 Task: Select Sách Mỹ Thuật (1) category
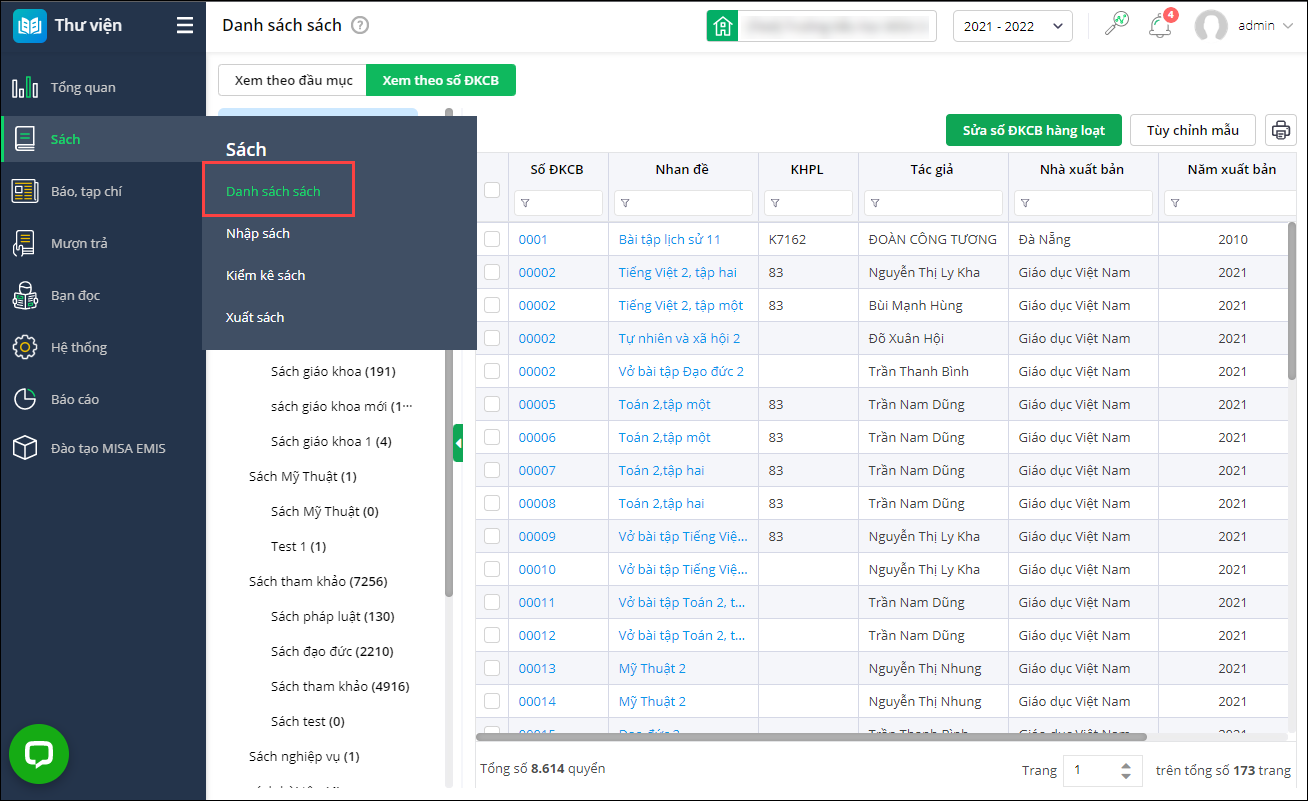303,476
